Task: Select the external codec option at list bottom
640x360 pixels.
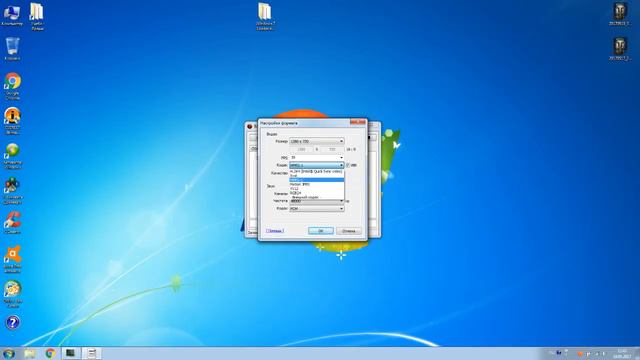Action: pos(317,197)
